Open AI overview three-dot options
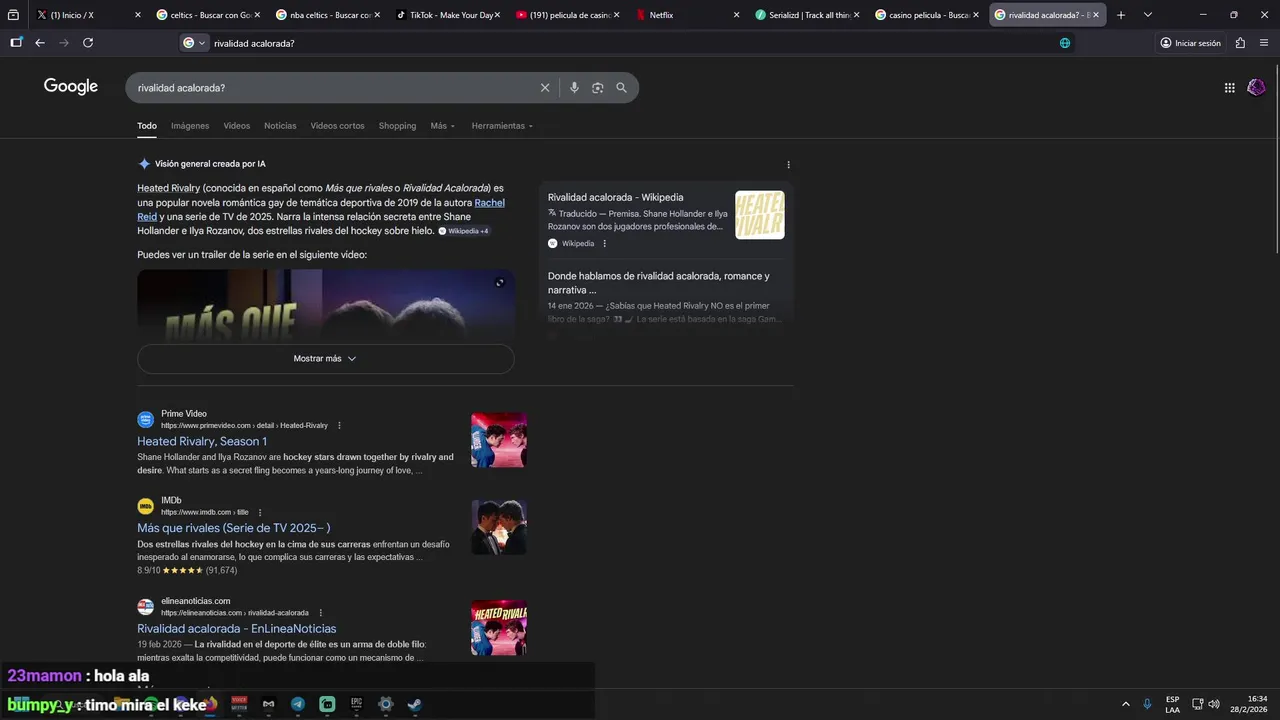Viewport: 1280px width, 720px height. click(x=788, y=165)
